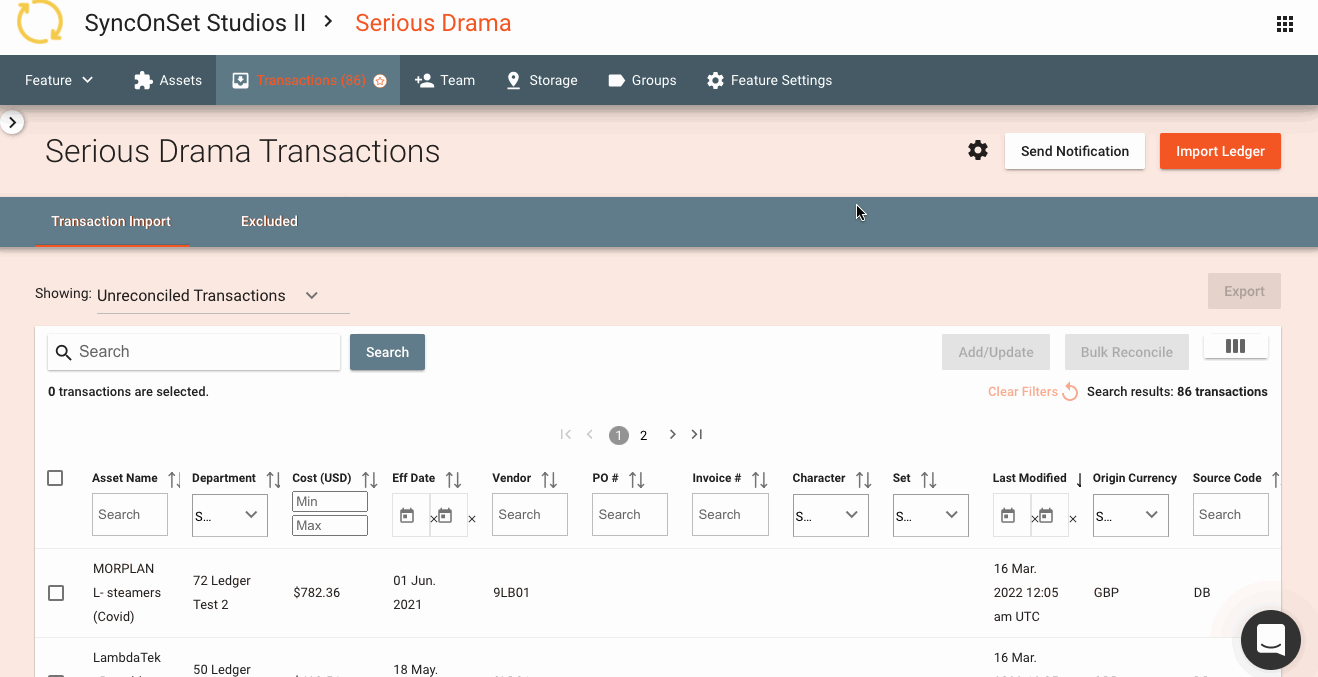Image resolution: width=1318 pixels, height=677 pixels.
Task: Clear the Last Modified end filter
Action: 1073,519
